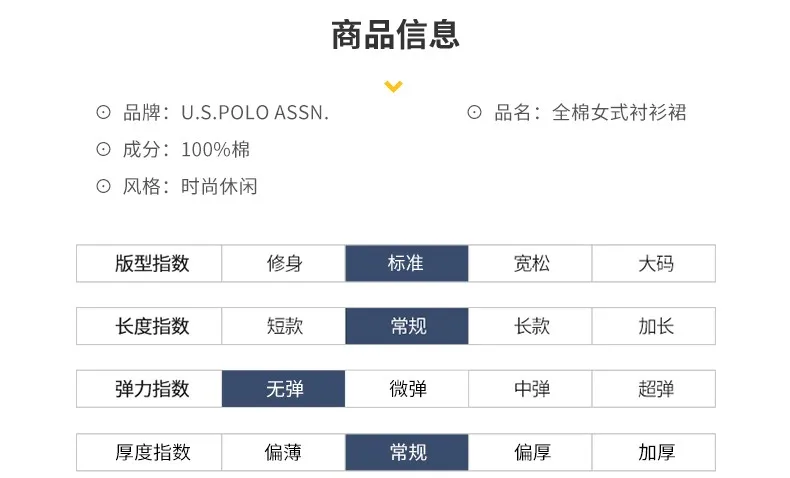This screenshot has height=478, width=790.
Task: Select 修身 in the fit index row
Action: 284,264
